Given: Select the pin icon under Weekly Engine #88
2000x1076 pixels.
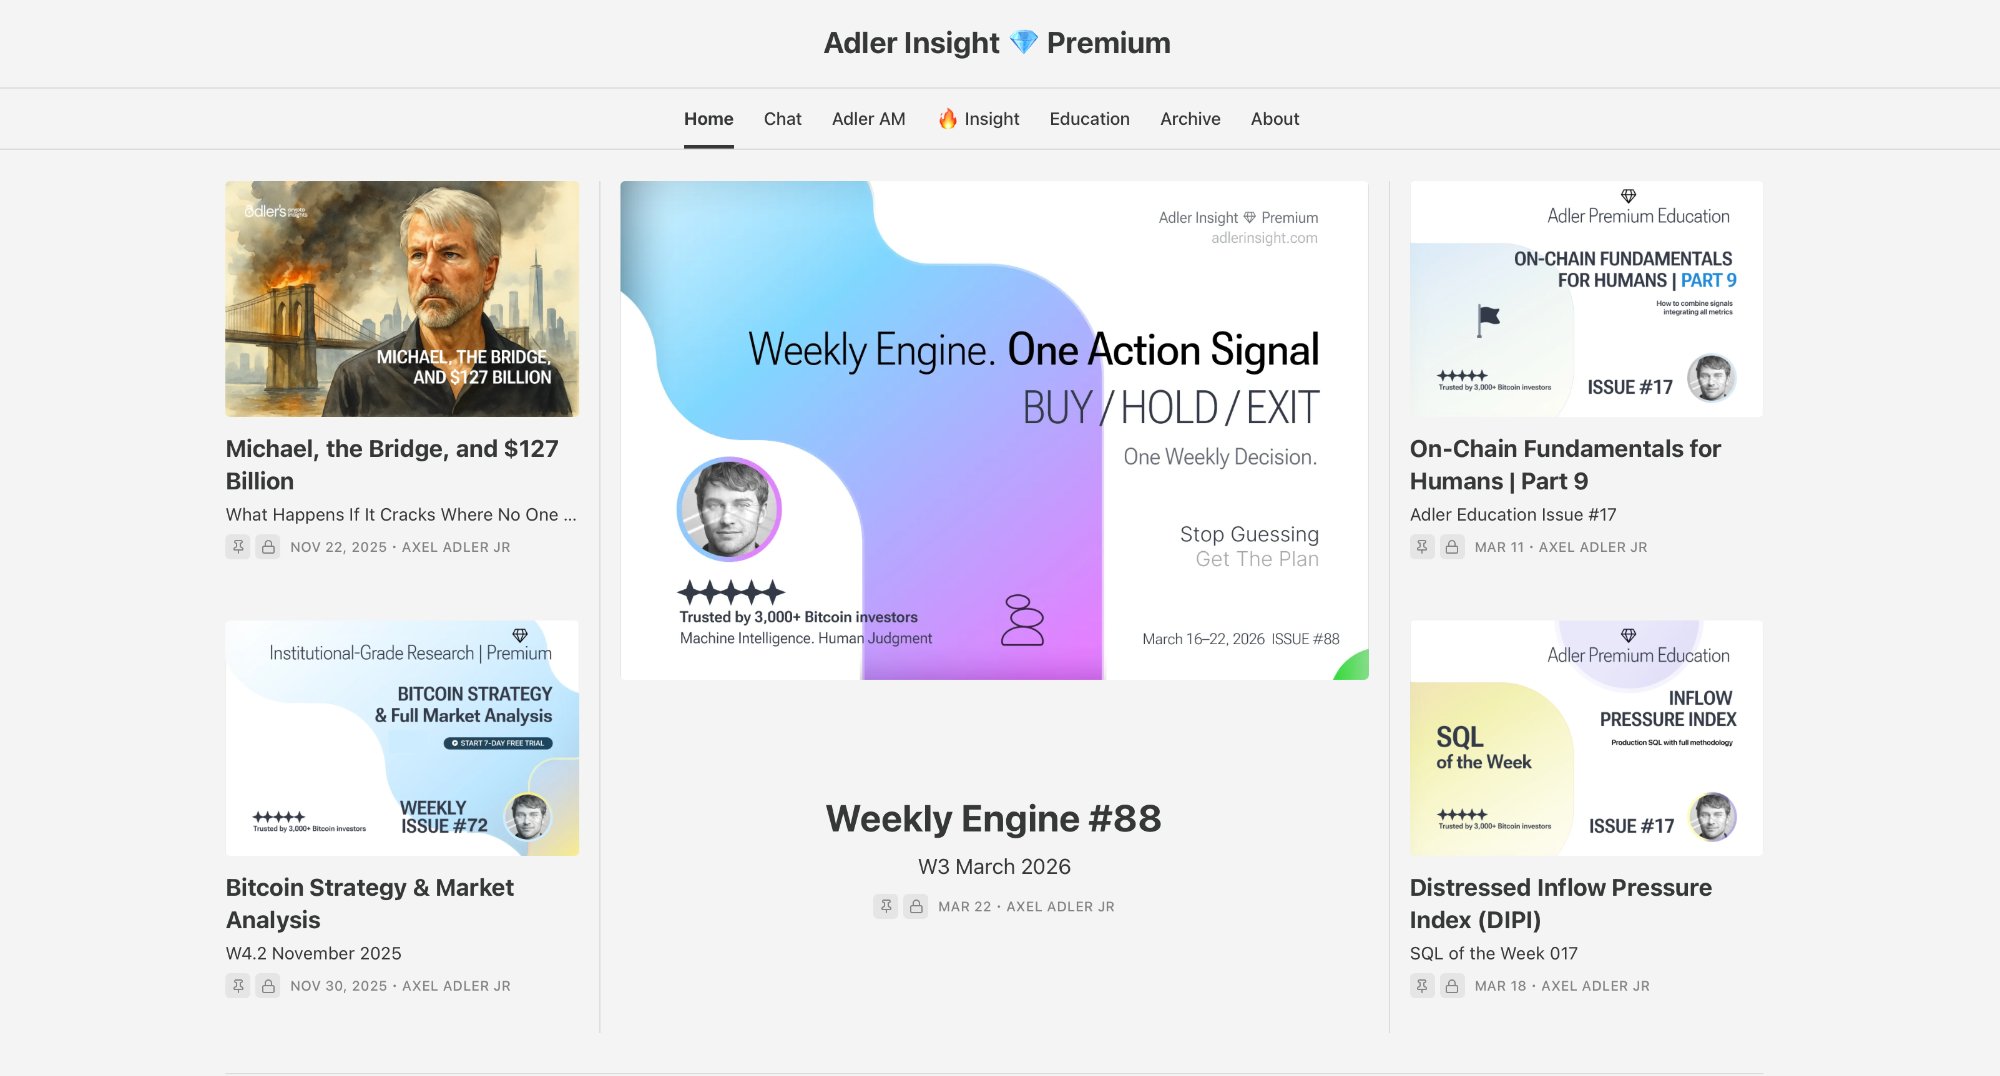Looking at the screenshot, I should 886,906.
